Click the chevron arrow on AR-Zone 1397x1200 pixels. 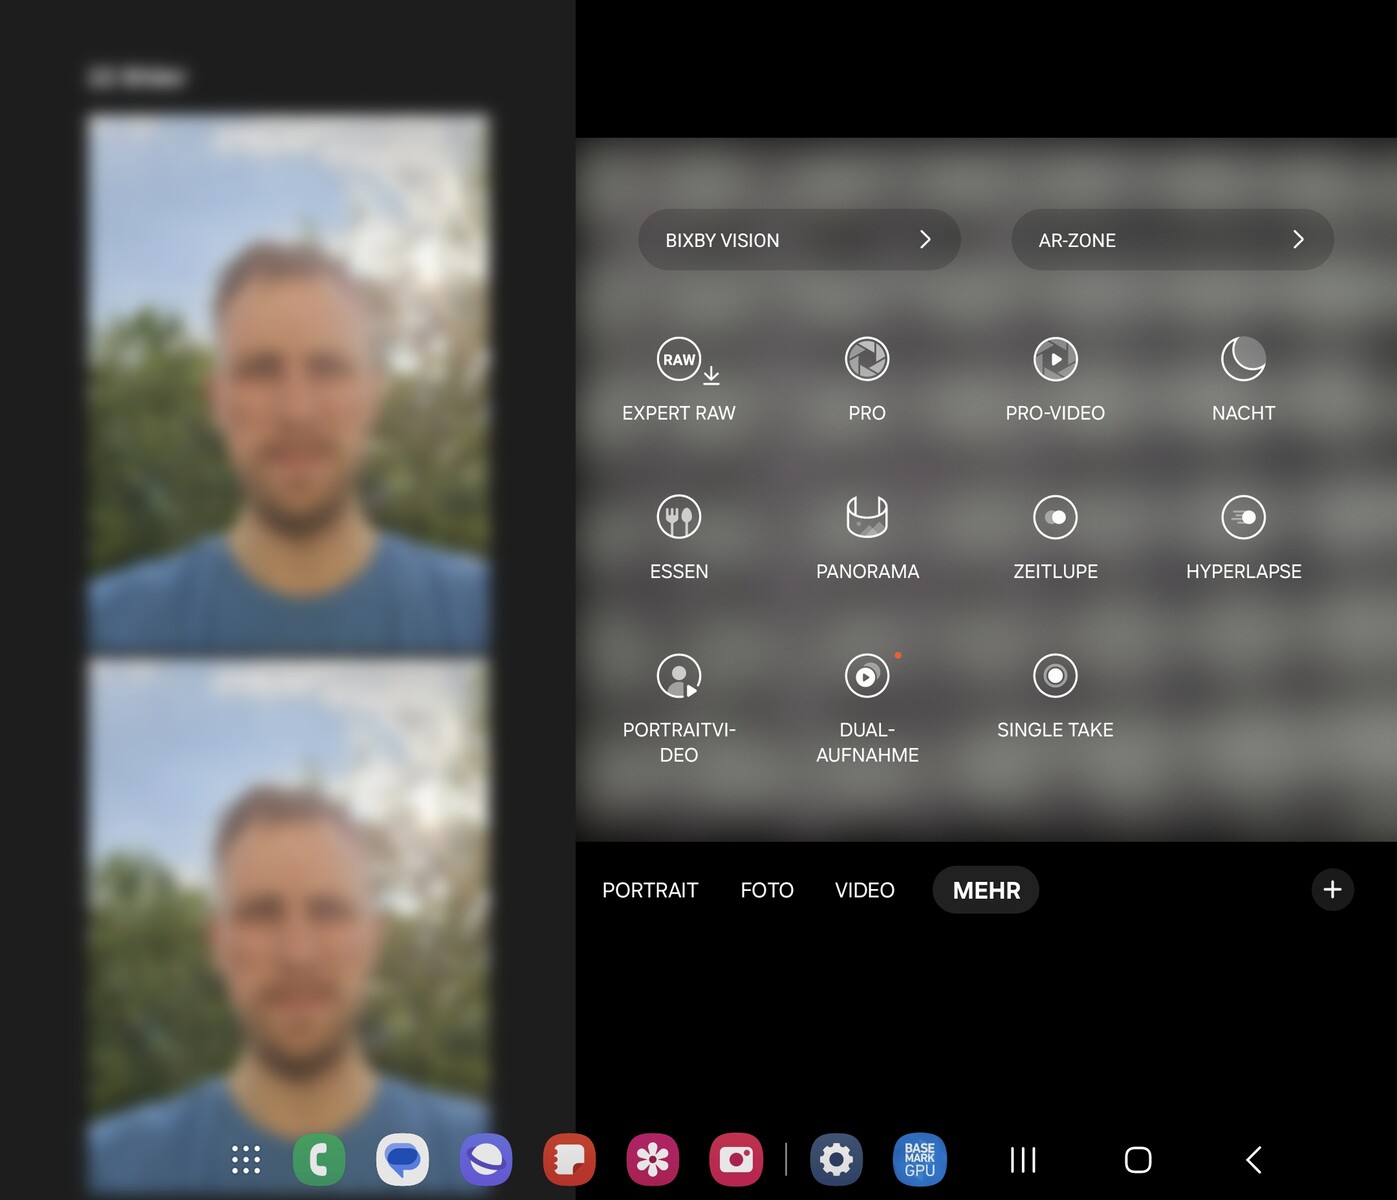click(x=1298, y=240)
